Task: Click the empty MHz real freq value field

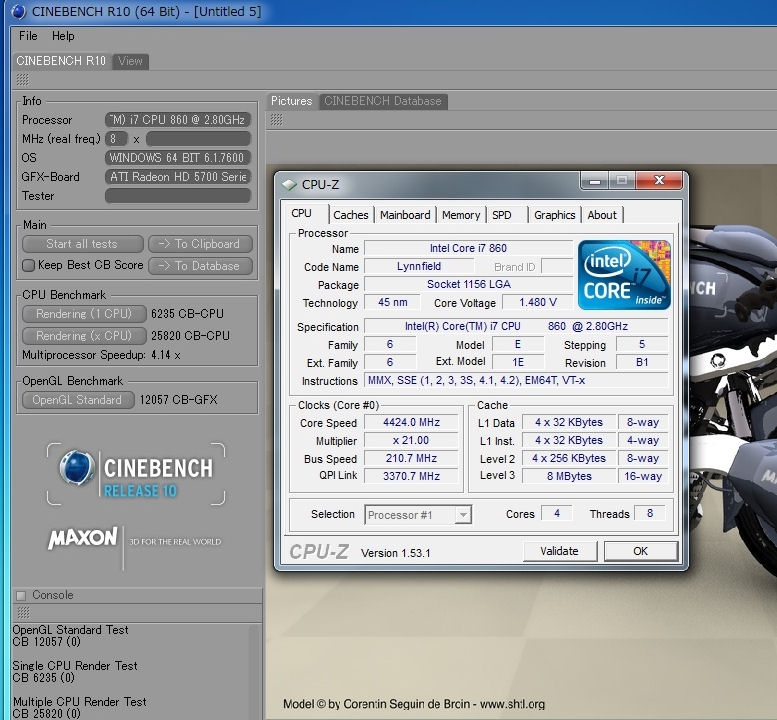Action: pyautogui.click(x=198, y=139)
